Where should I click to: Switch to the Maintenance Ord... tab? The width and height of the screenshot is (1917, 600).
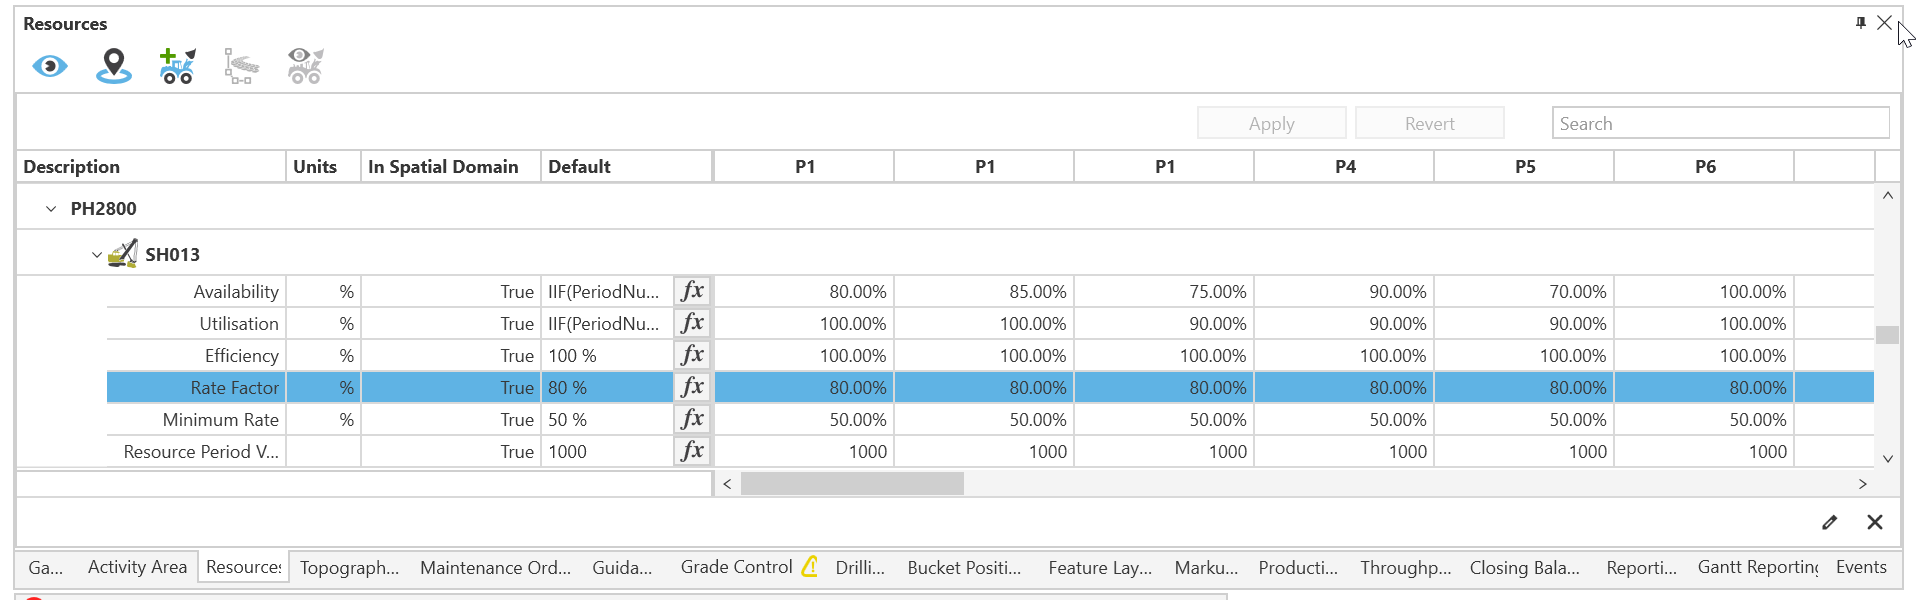[x=495, y=567]
